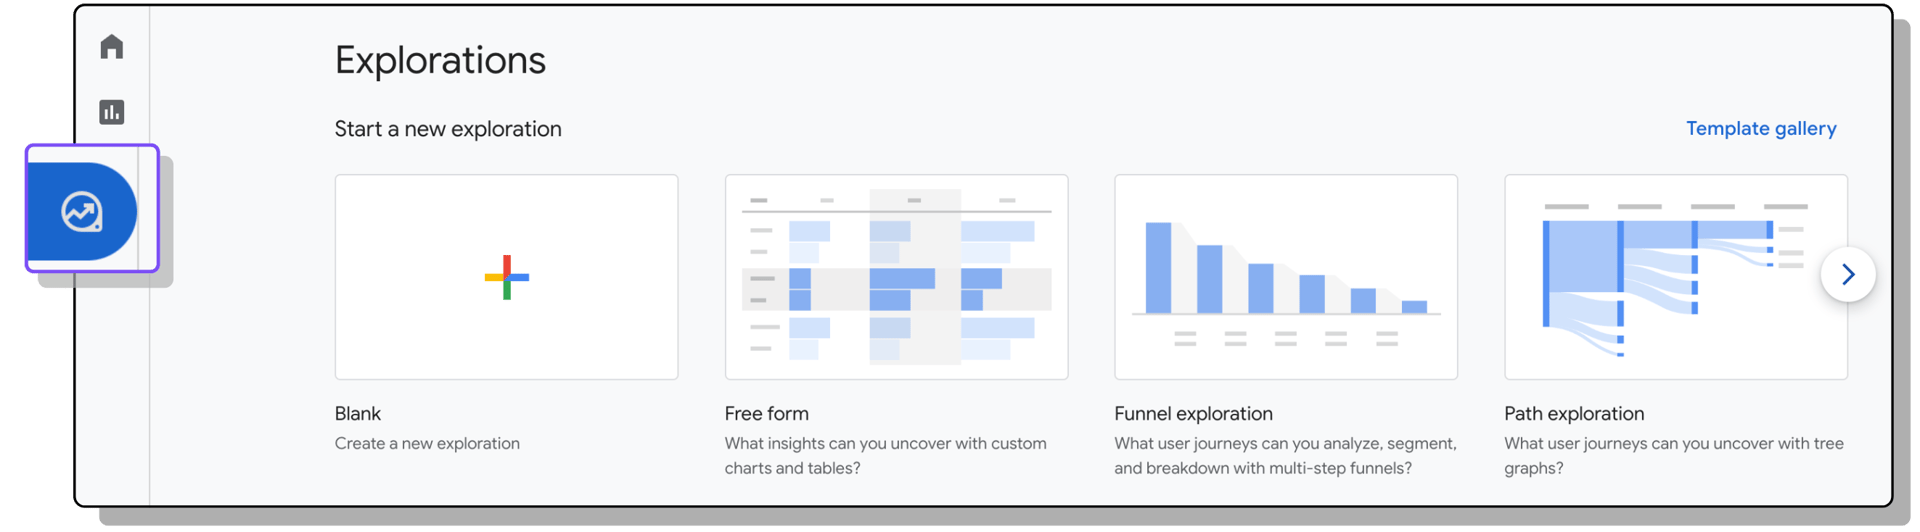Click the Create a new exploration text

click(x=427, y=443)
